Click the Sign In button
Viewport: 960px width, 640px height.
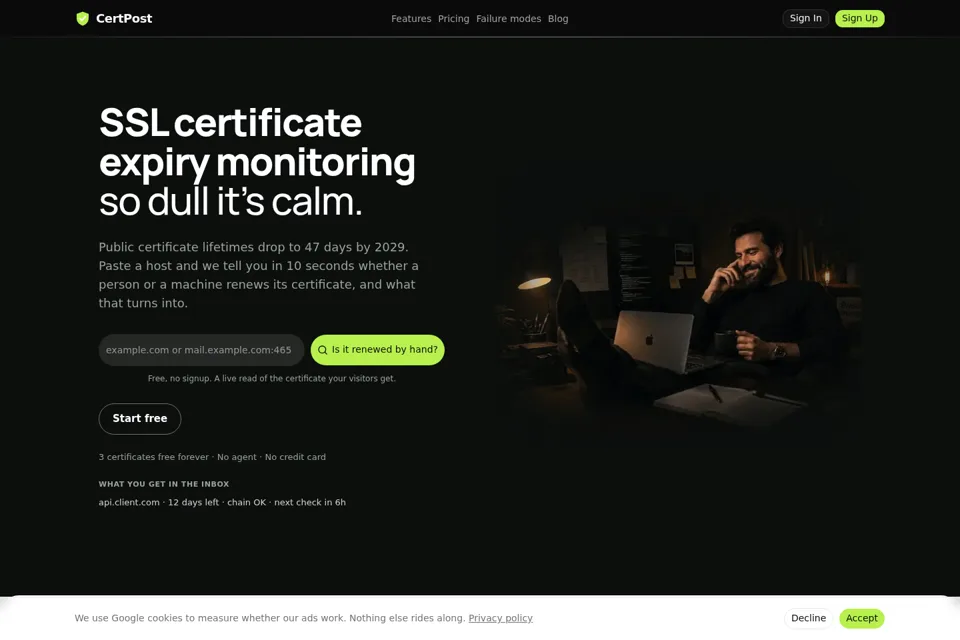pyautogui.click(x=805, y=18)
